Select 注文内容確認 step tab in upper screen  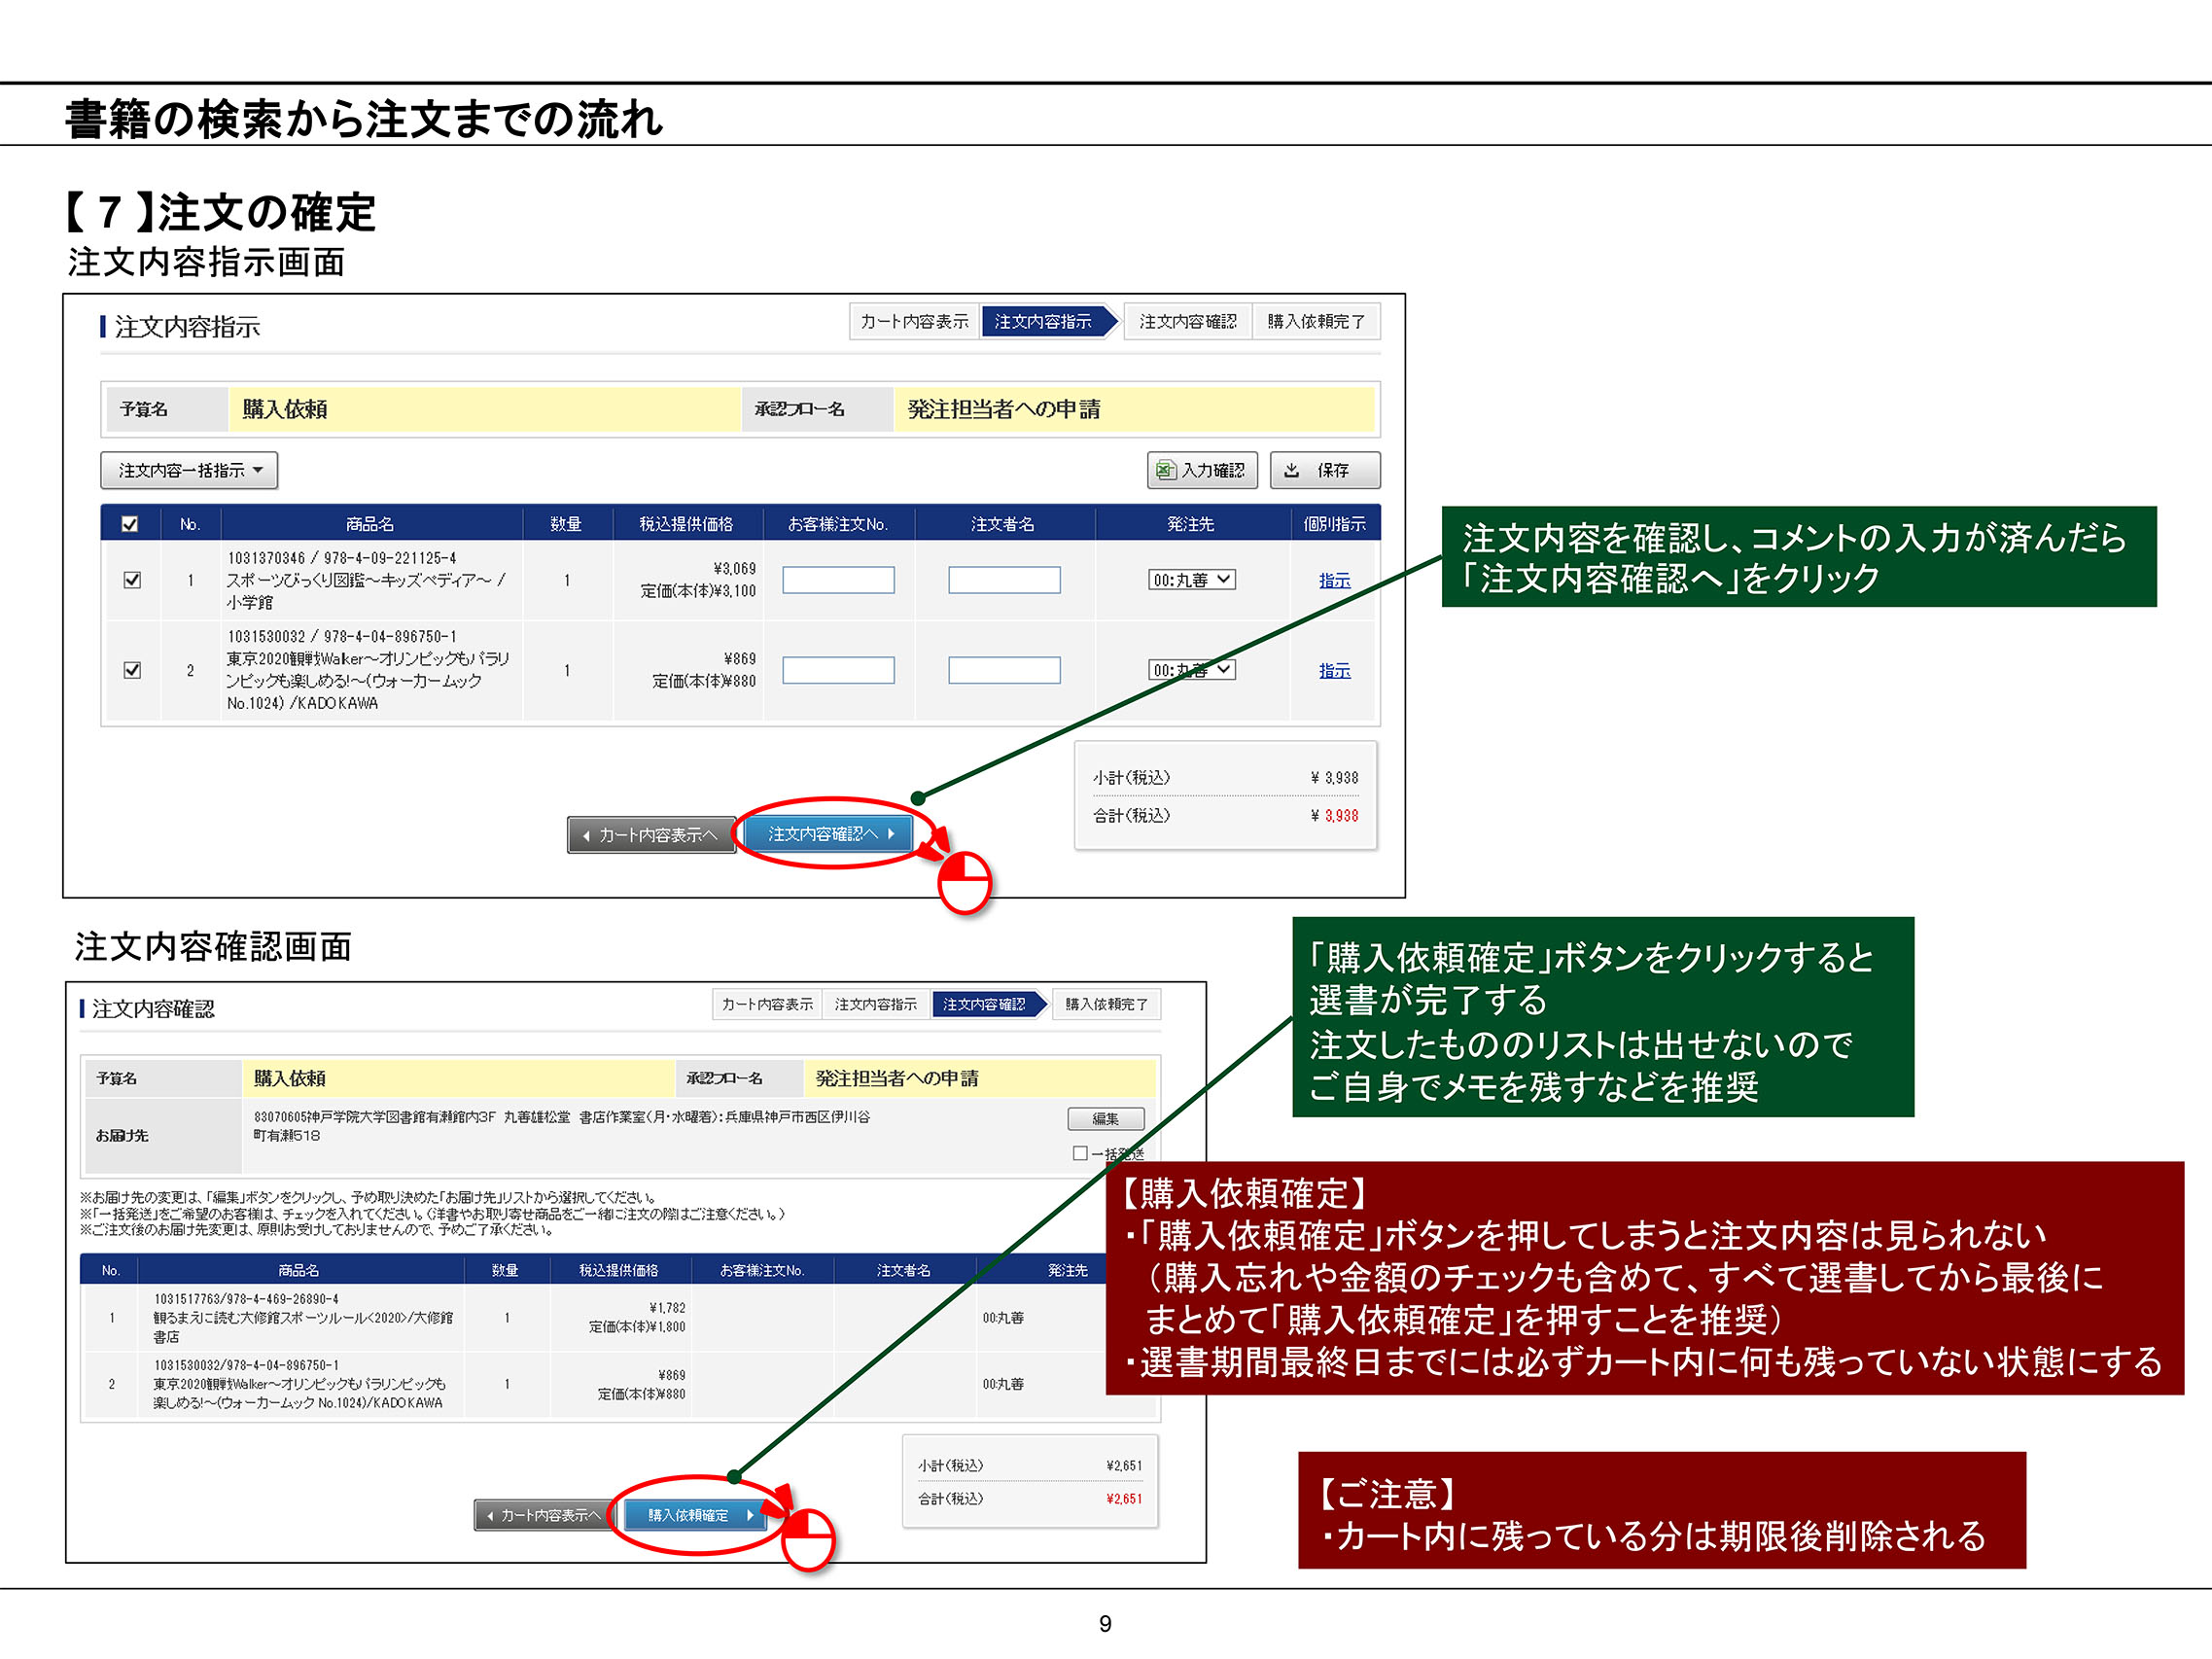point(1187,321)
